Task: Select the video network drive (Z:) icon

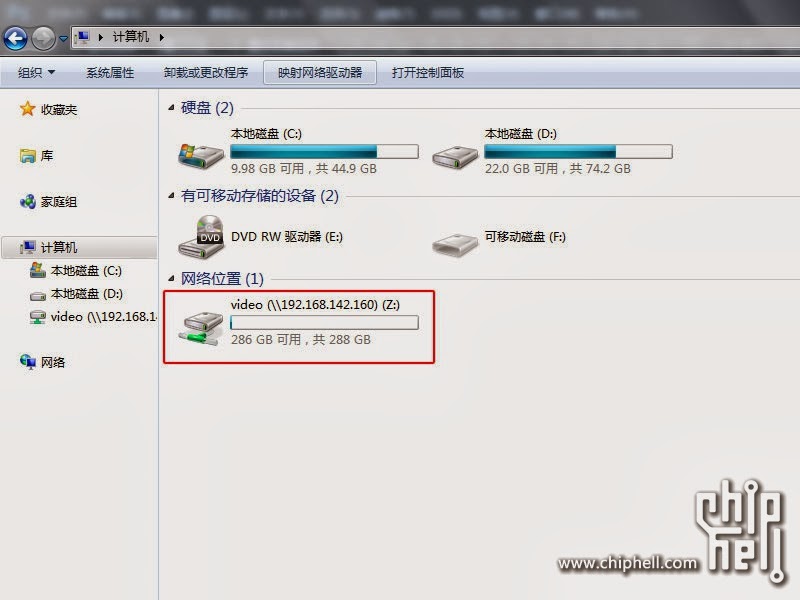Action: pyautogui.click(x=201, y=328)
